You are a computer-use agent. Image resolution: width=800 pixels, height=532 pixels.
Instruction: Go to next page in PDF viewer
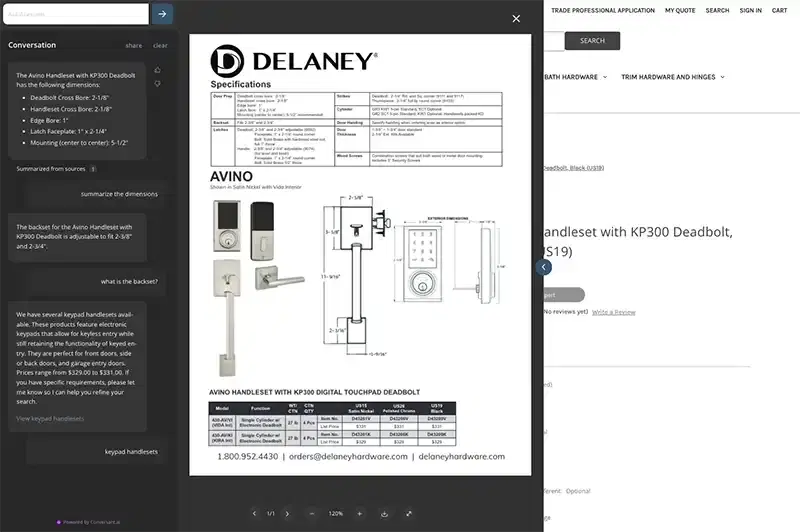click(287, 514)
